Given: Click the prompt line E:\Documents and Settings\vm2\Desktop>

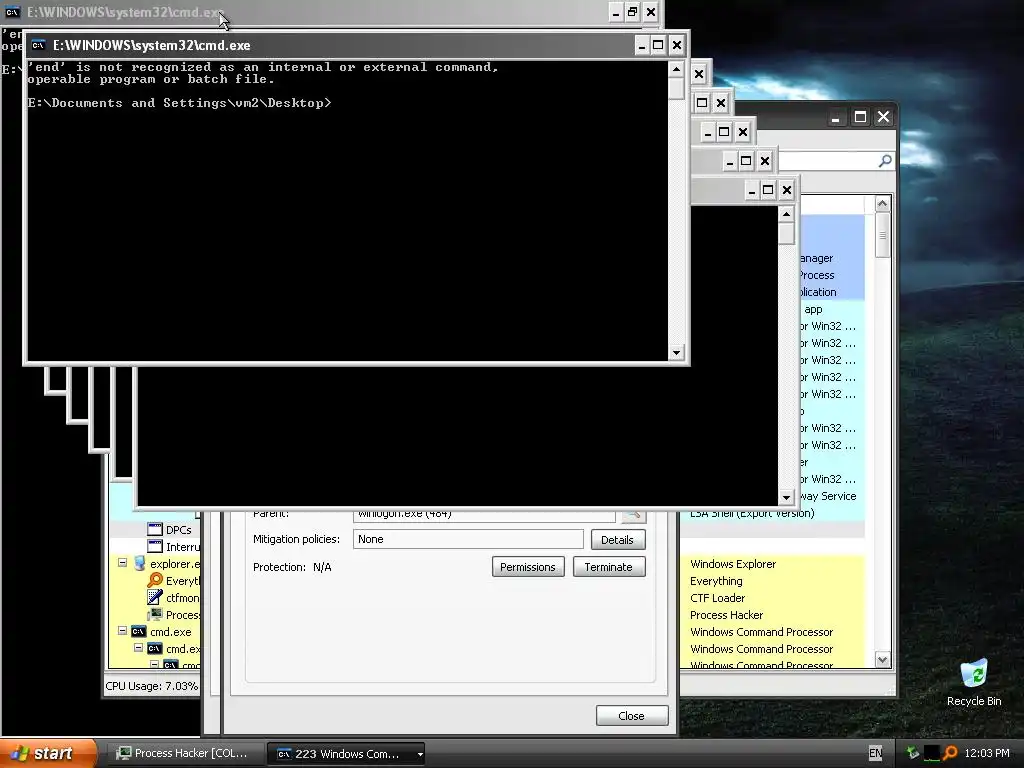Looking at the screenshot, I should [180, 103].
